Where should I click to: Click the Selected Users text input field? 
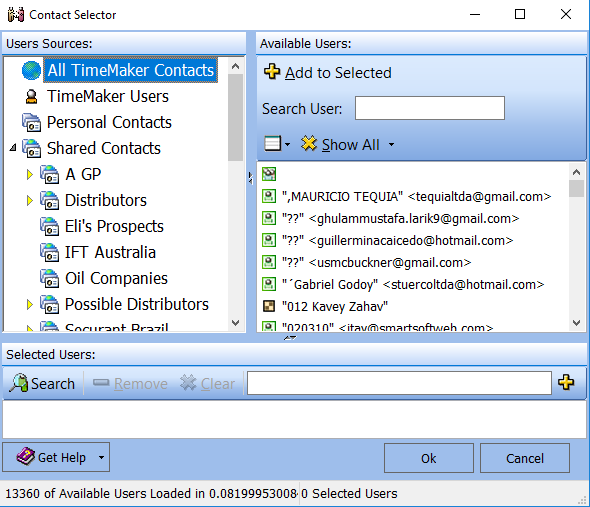click(x=399, y=383)
